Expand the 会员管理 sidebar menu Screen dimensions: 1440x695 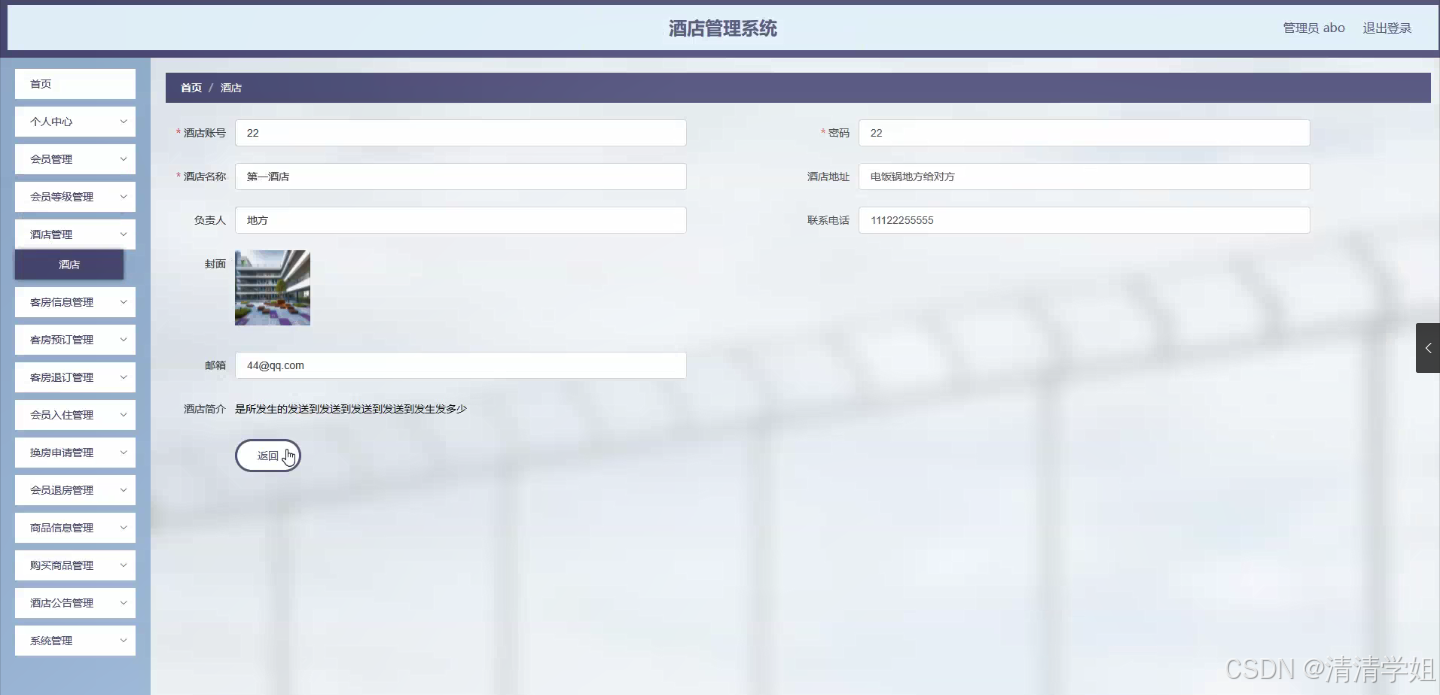(74, 158)
